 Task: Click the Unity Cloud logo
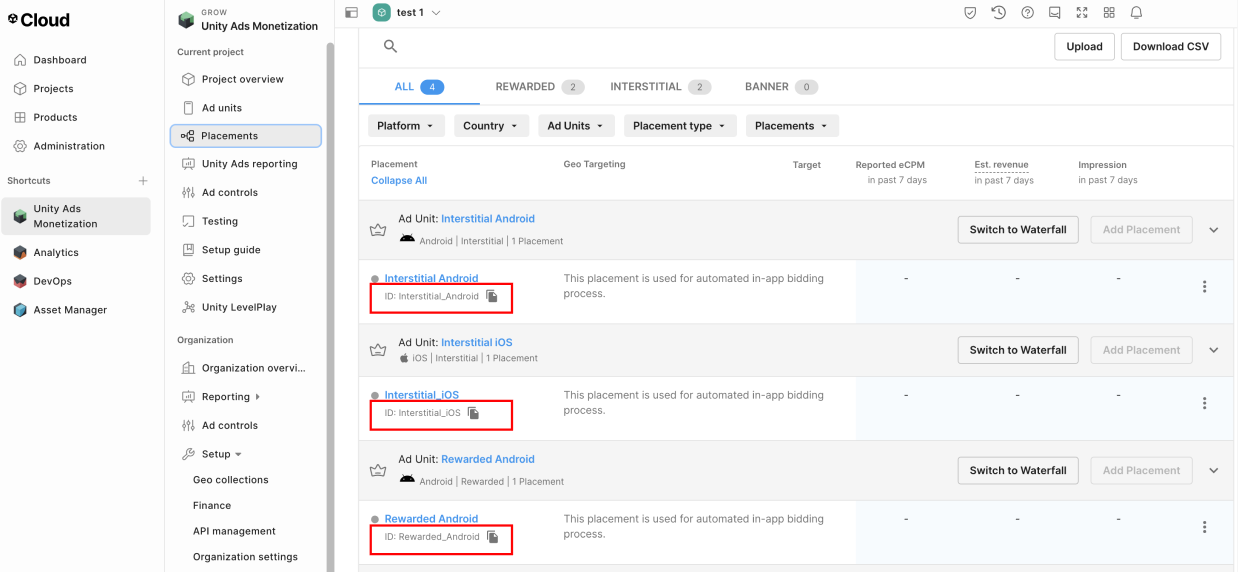(x=39, y=19)
